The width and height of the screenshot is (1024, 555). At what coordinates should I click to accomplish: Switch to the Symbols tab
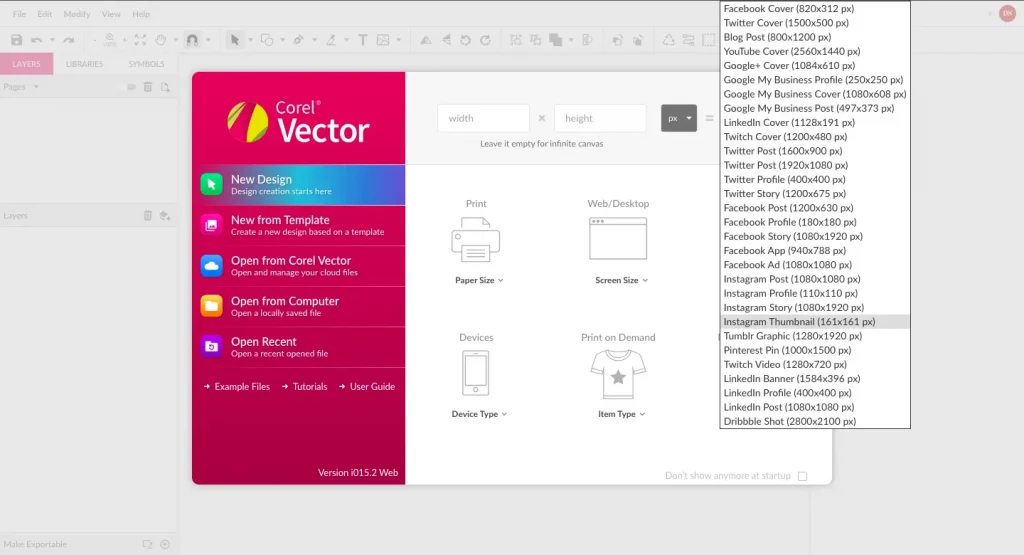click(x=146, y=64)
